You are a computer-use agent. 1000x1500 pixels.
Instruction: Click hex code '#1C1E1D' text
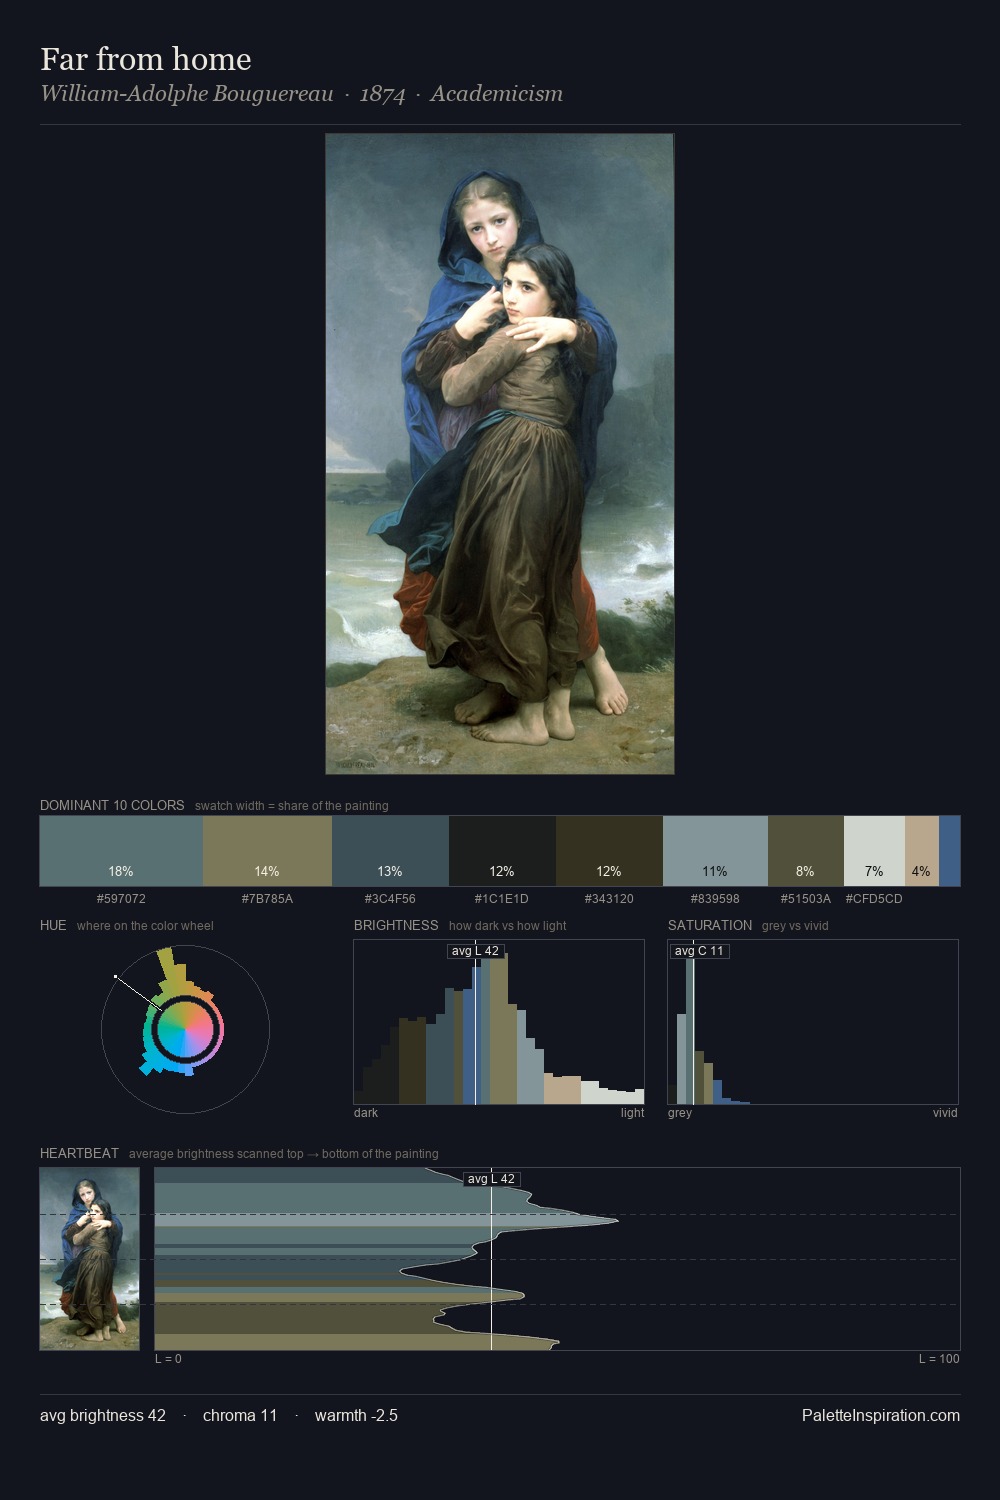(502, 898)
